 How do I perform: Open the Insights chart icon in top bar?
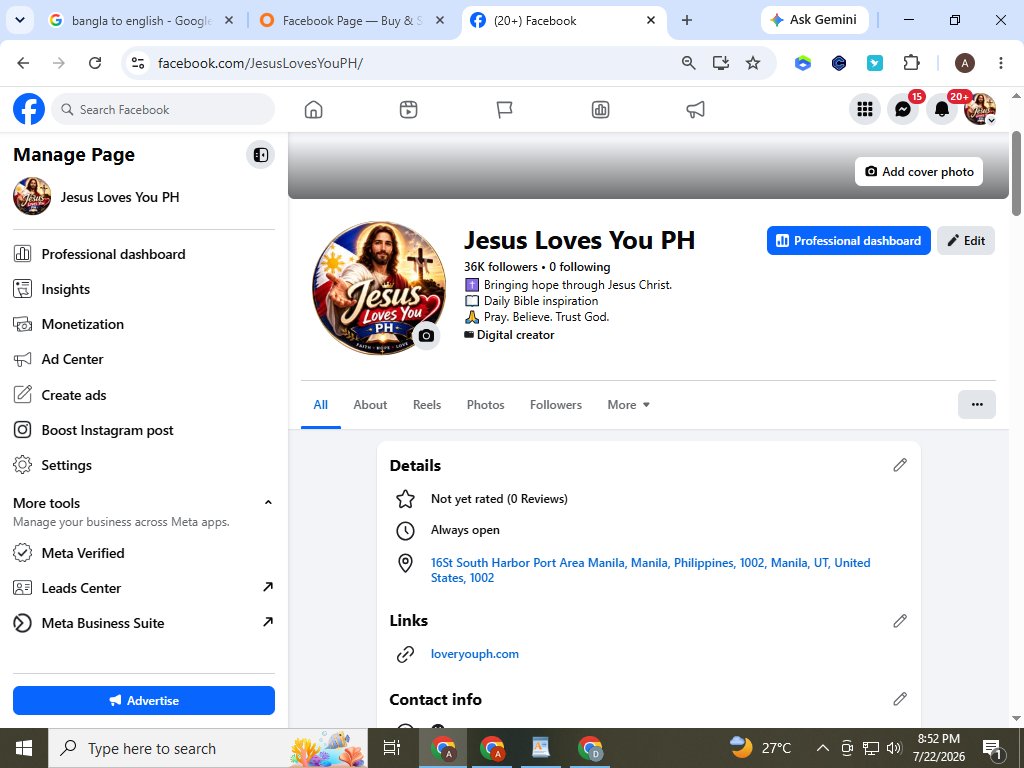pyautogui.click(x=600, y=110)
